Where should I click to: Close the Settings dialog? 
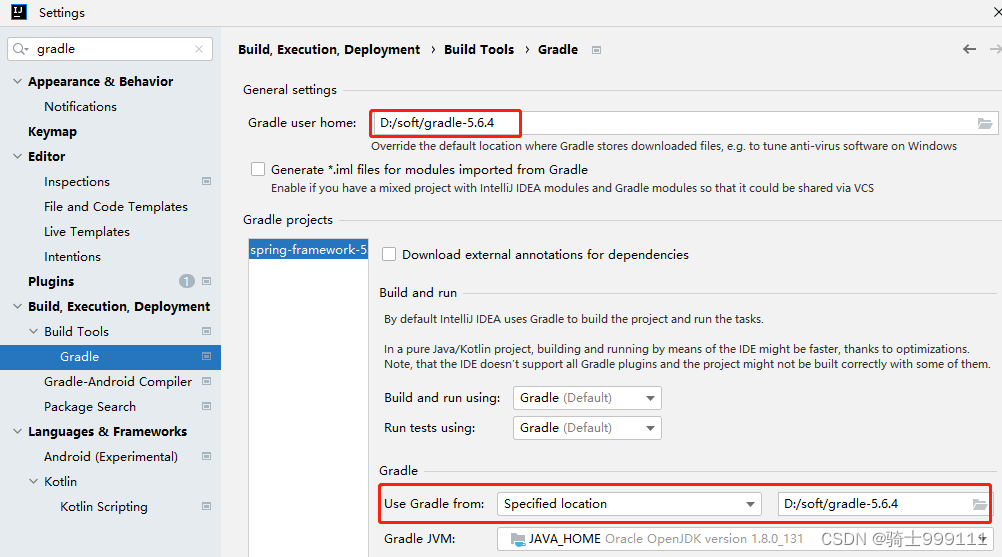point(998,12)
